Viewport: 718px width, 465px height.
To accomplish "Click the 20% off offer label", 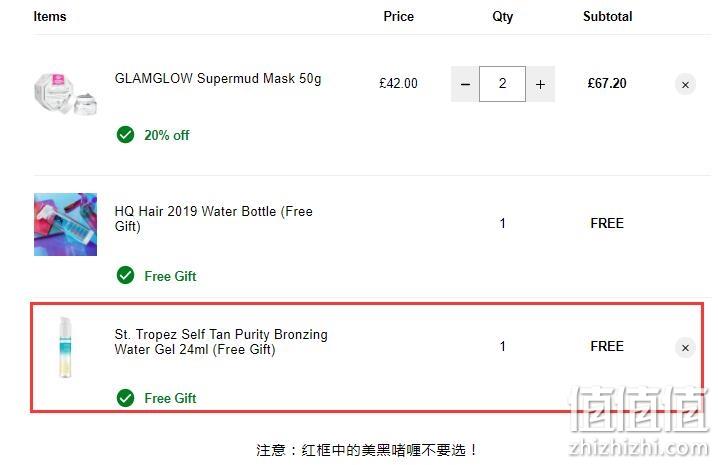I will point(167,135).
